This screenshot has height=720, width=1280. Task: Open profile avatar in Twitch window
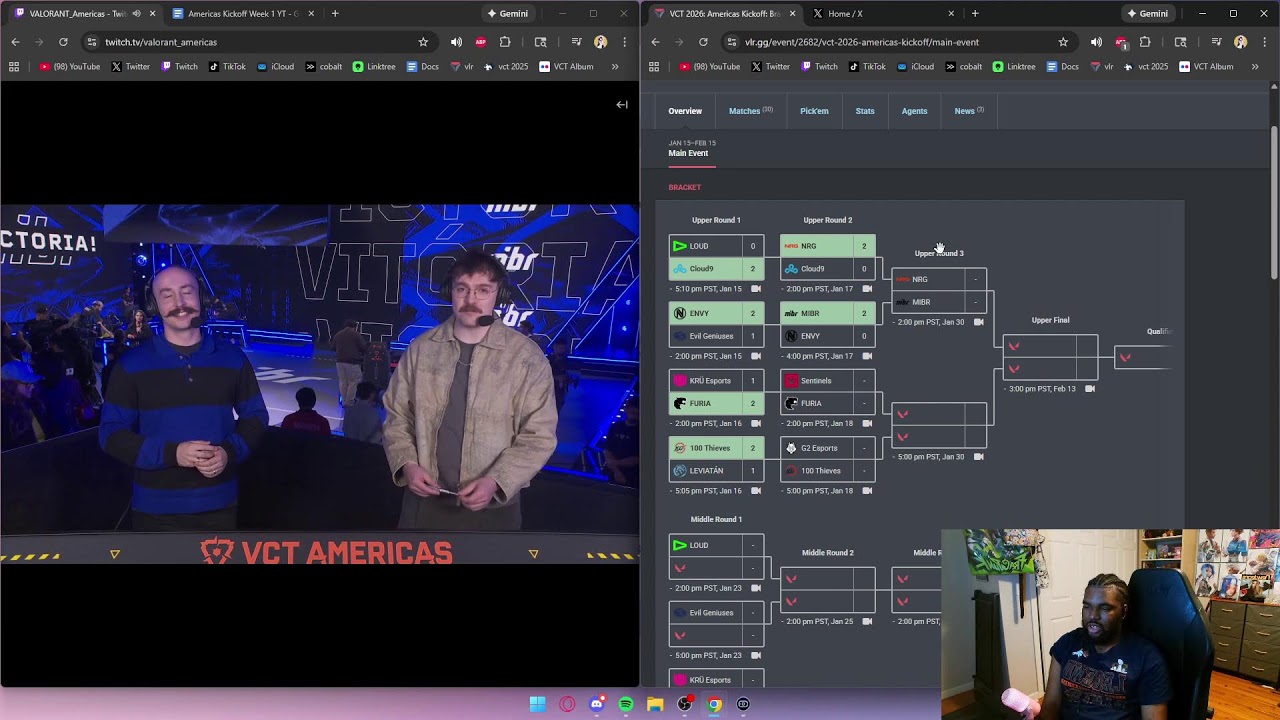(x=600, y=42)
